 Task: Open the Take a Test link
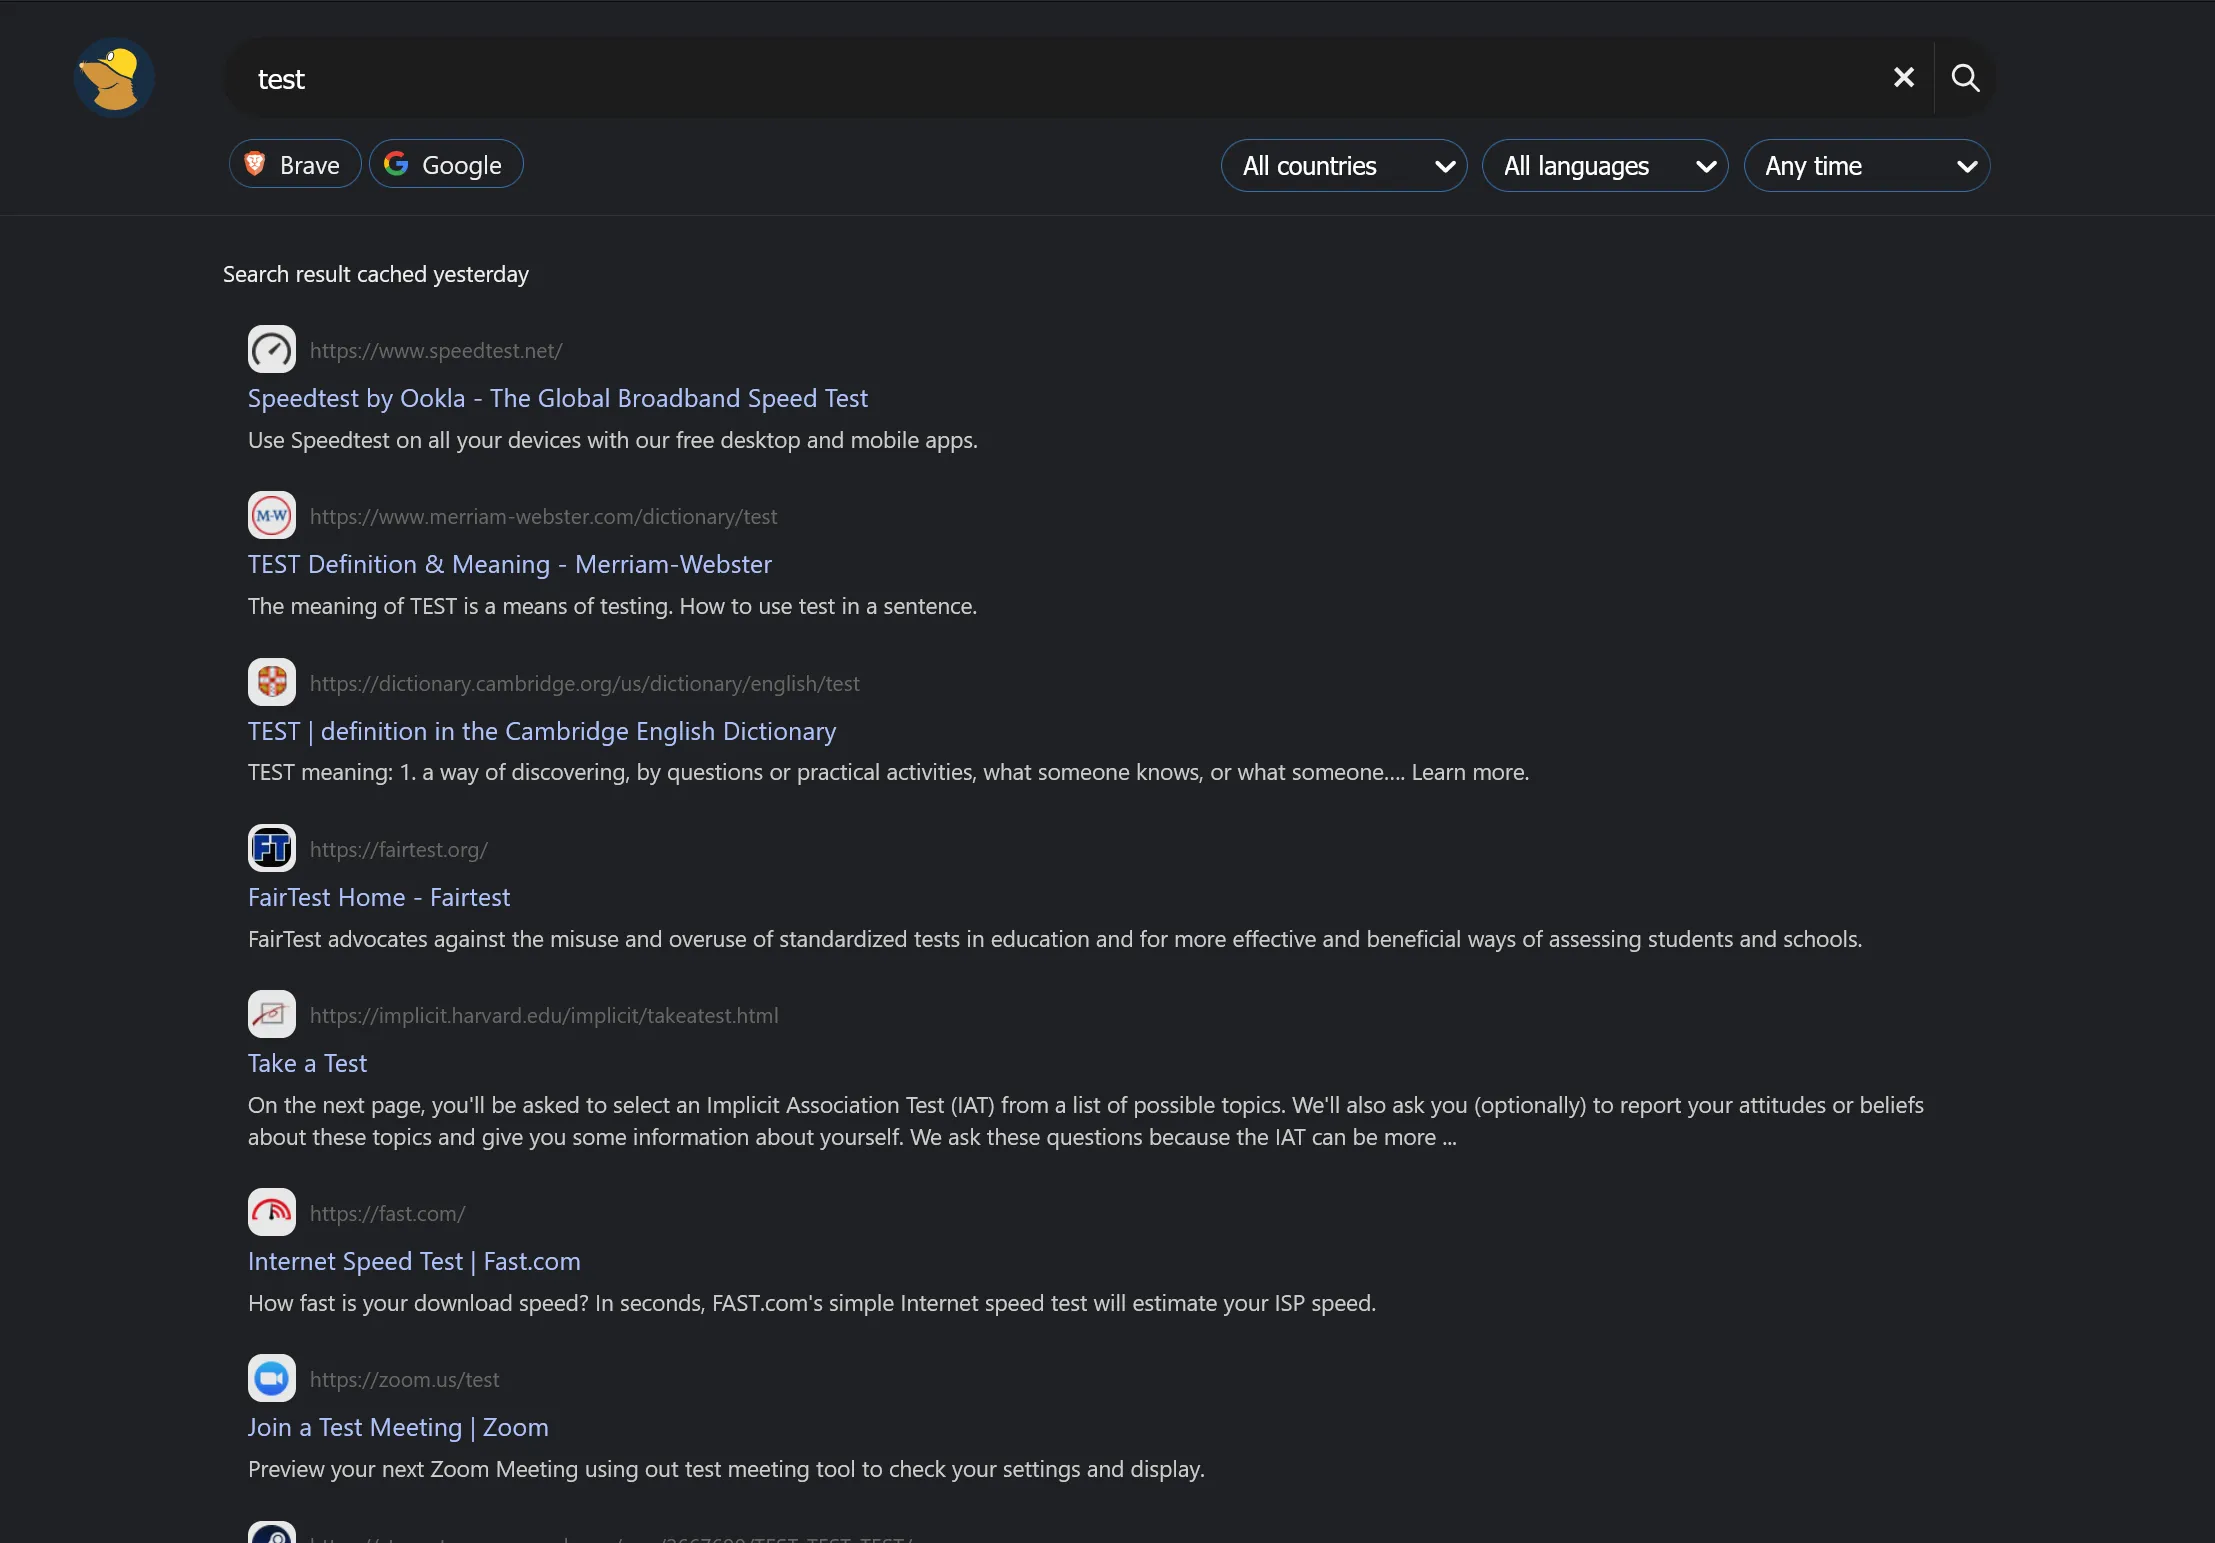307,1063
